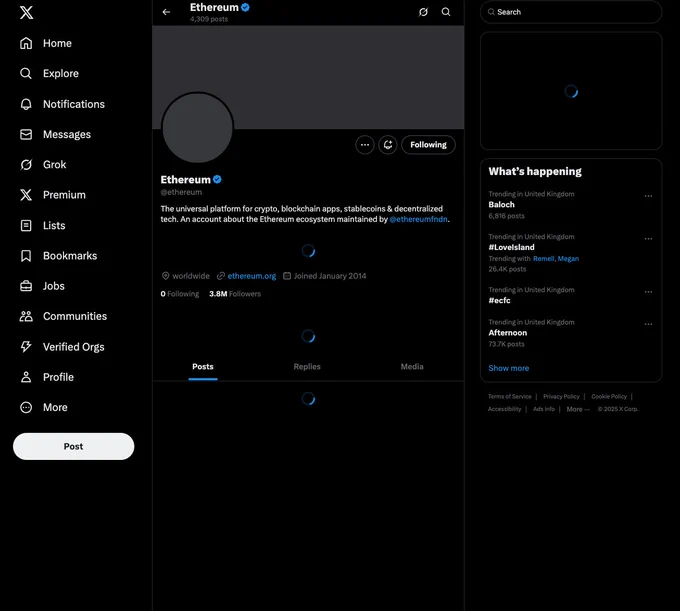
Task: Open Jobs from sidebar
Action: tap(42, 286)
